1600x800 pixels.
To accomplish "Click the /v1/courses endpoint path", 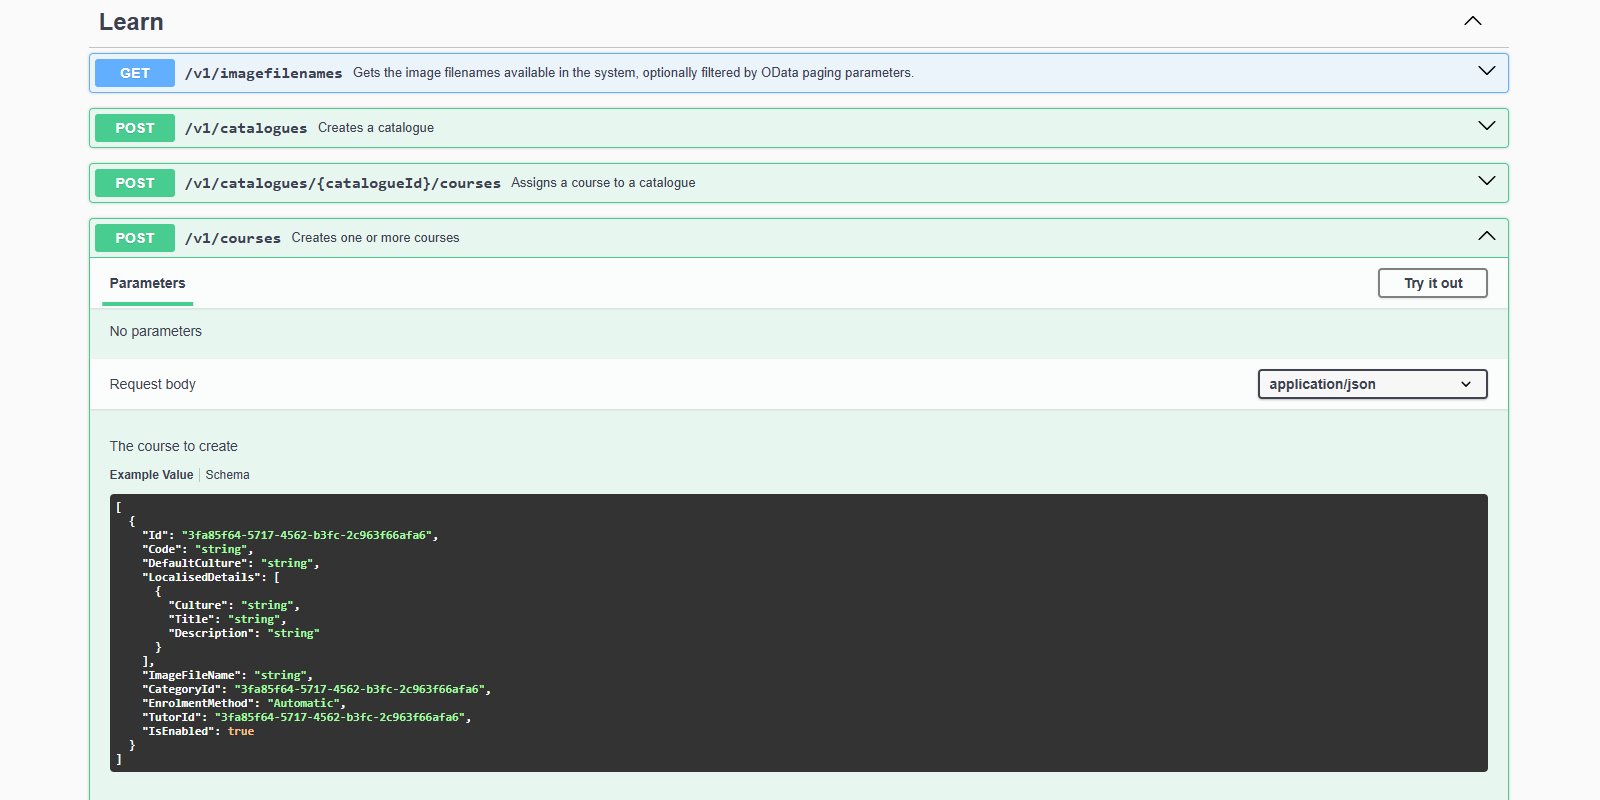I will point(232,238).
